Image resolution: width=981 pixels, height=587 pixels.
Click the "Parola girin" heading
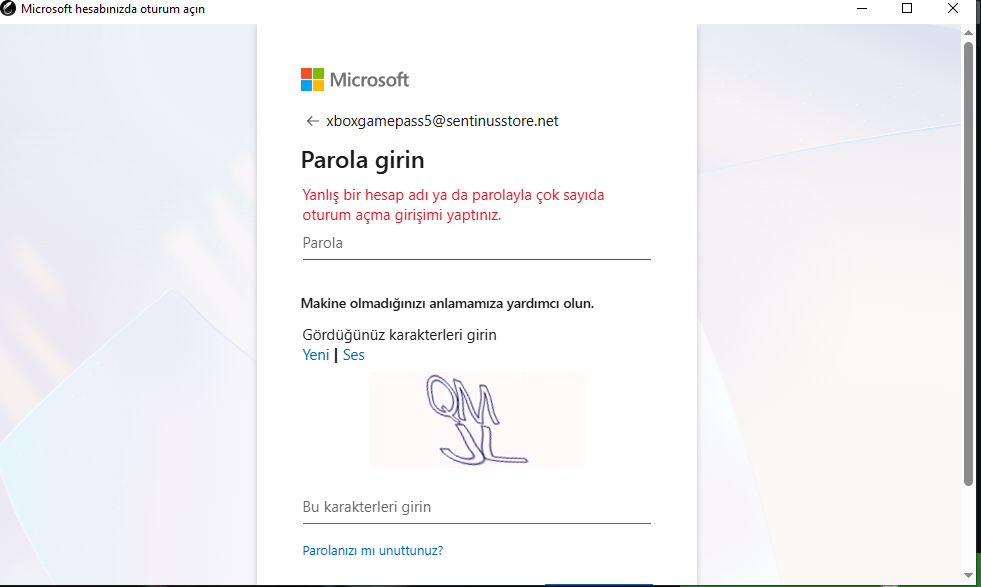pyautogui.click(x=362, y=160)
